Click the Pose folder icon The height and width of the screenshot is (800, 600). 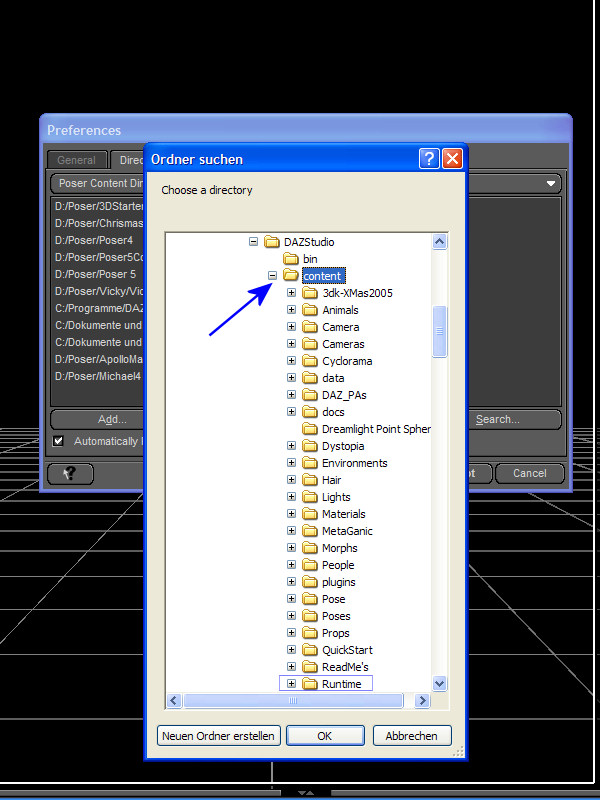pyautogui.click(x=310, y=599)
